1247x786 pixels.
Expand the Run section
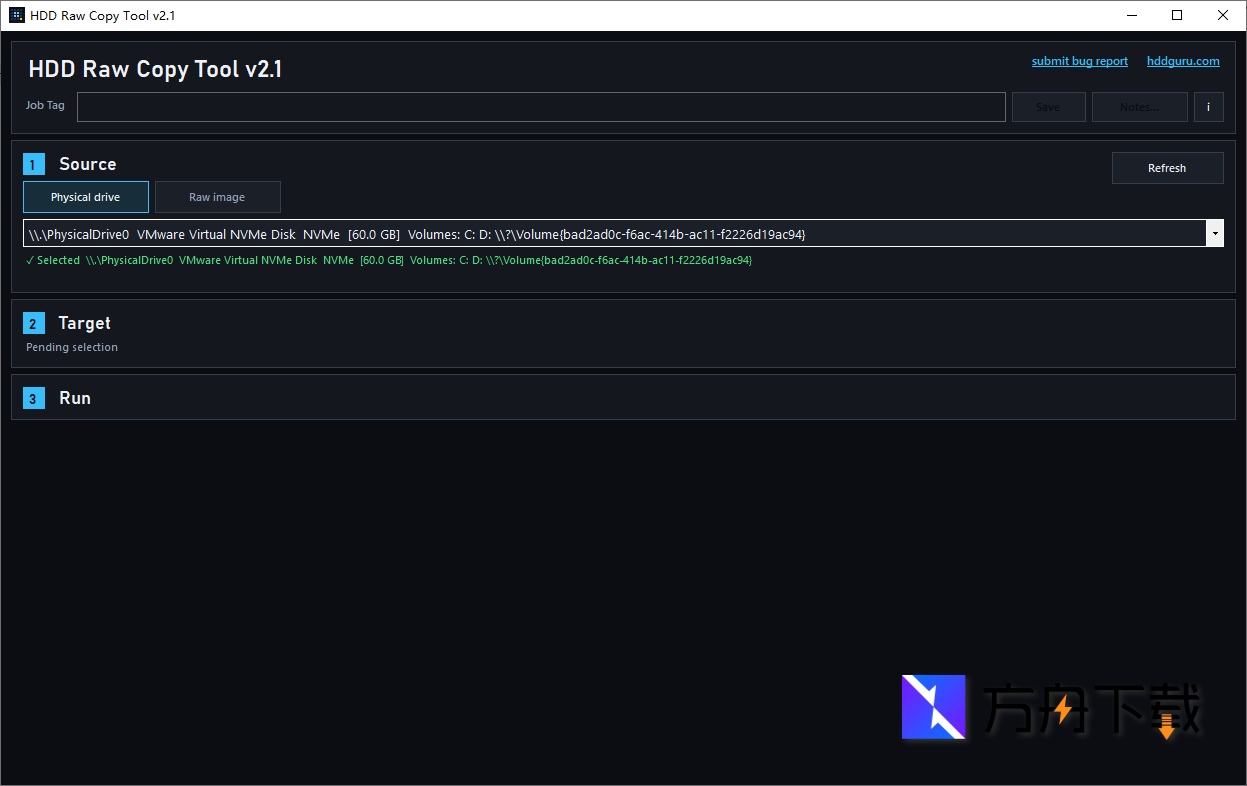pos(75,398)
